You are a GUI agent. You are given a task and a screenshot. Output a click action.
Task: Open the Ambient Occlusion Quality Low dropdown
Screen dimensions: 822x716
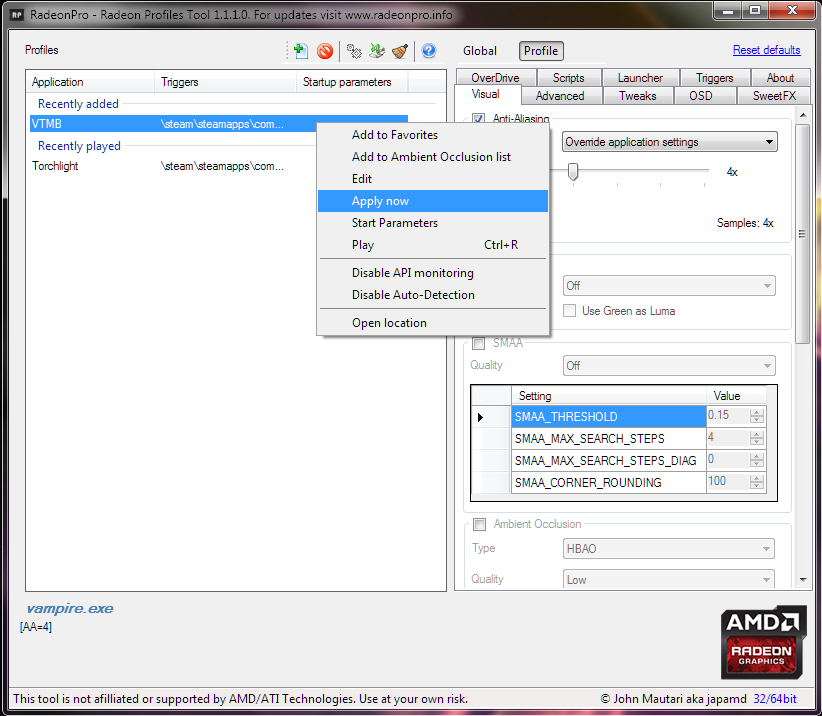click(x=669, y=579)
